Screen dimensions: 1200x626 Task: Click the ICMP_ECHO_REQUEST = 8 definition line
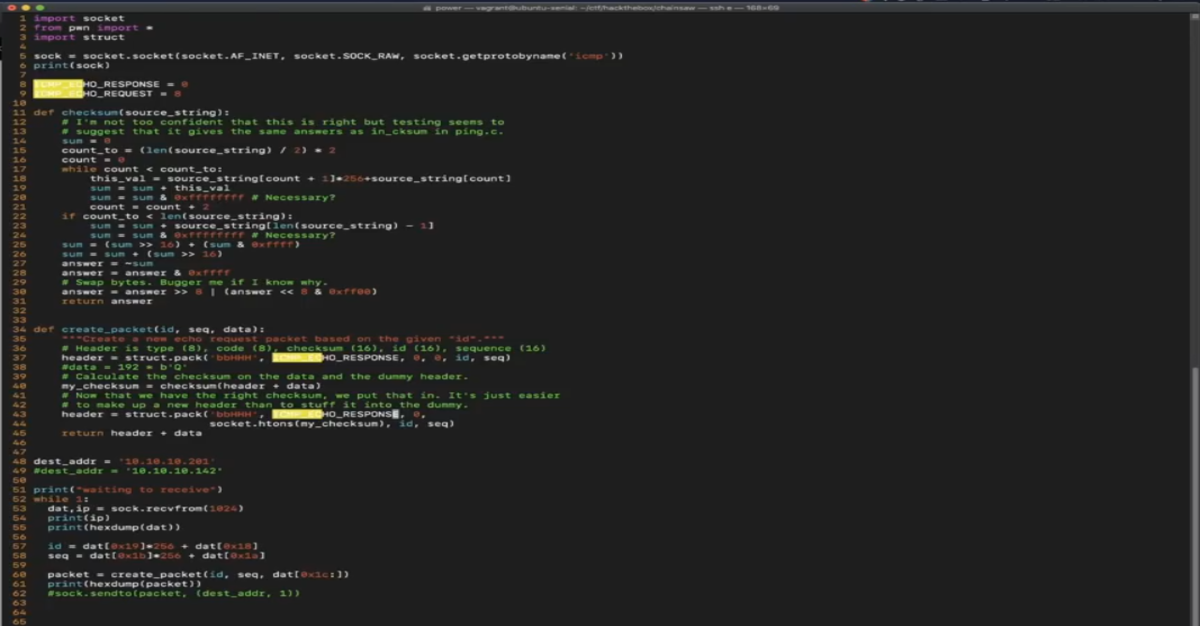pos(107,93)
